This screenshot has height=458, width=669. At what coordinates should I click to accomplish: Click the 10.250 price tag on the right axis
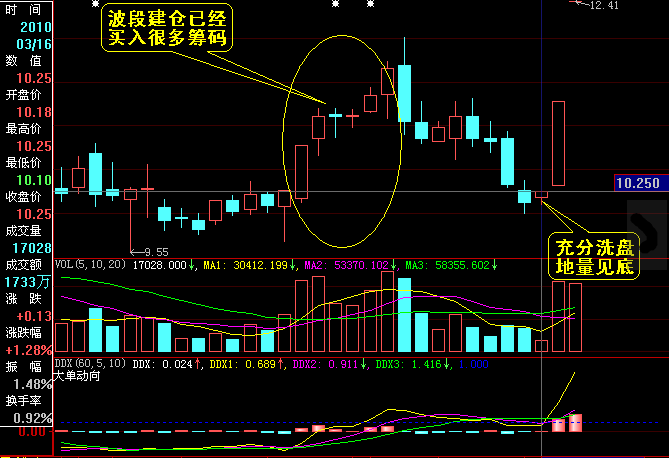coord(638,183)
